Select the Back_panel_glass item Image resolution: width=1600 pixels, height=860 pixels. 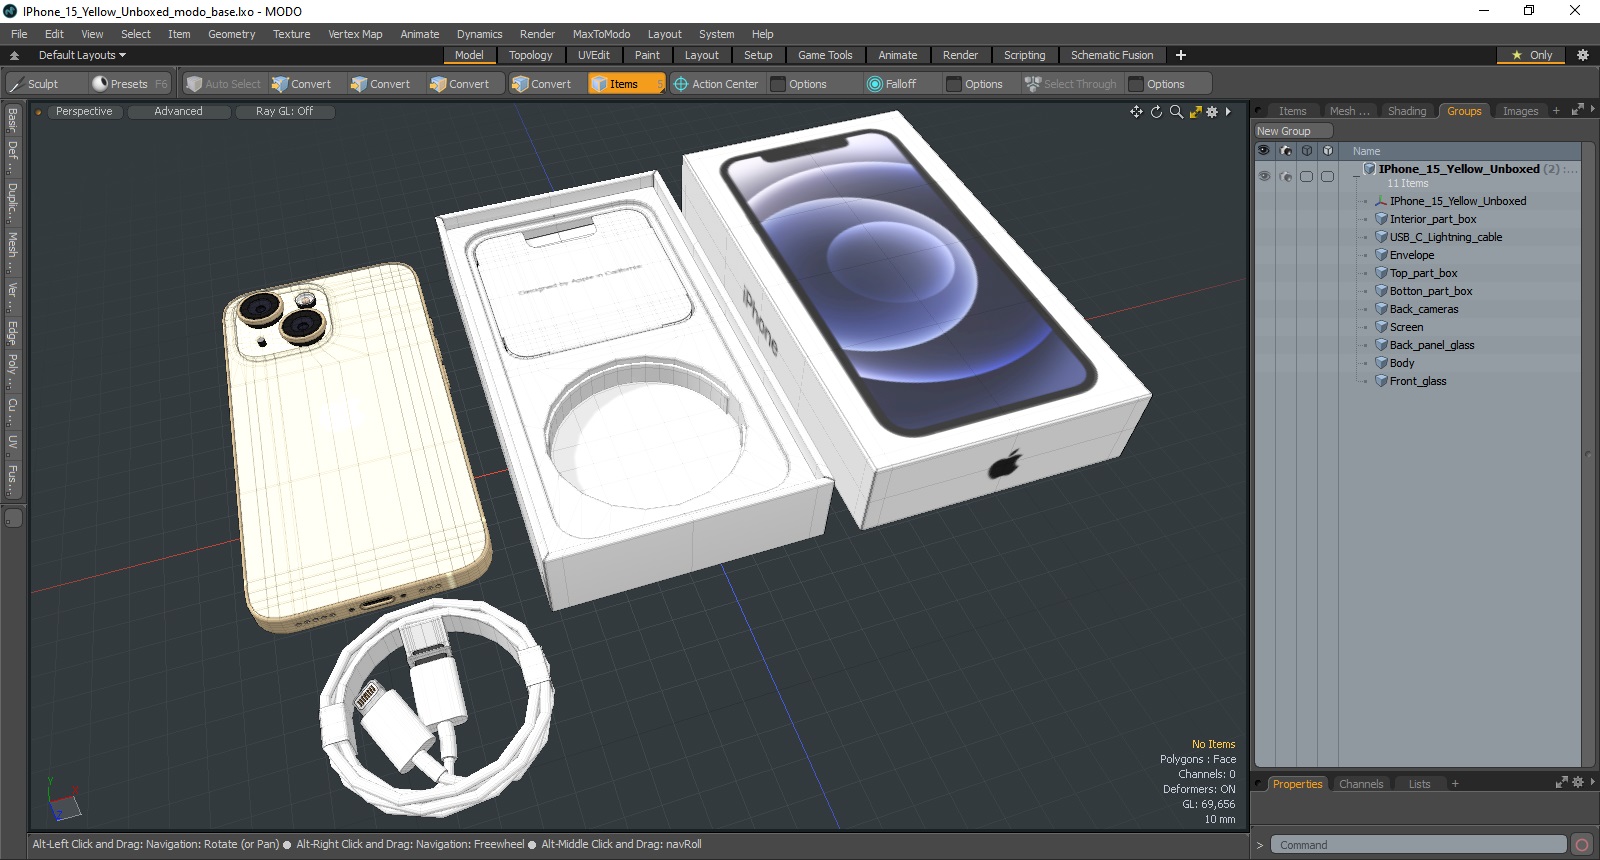coord(1432,345)
